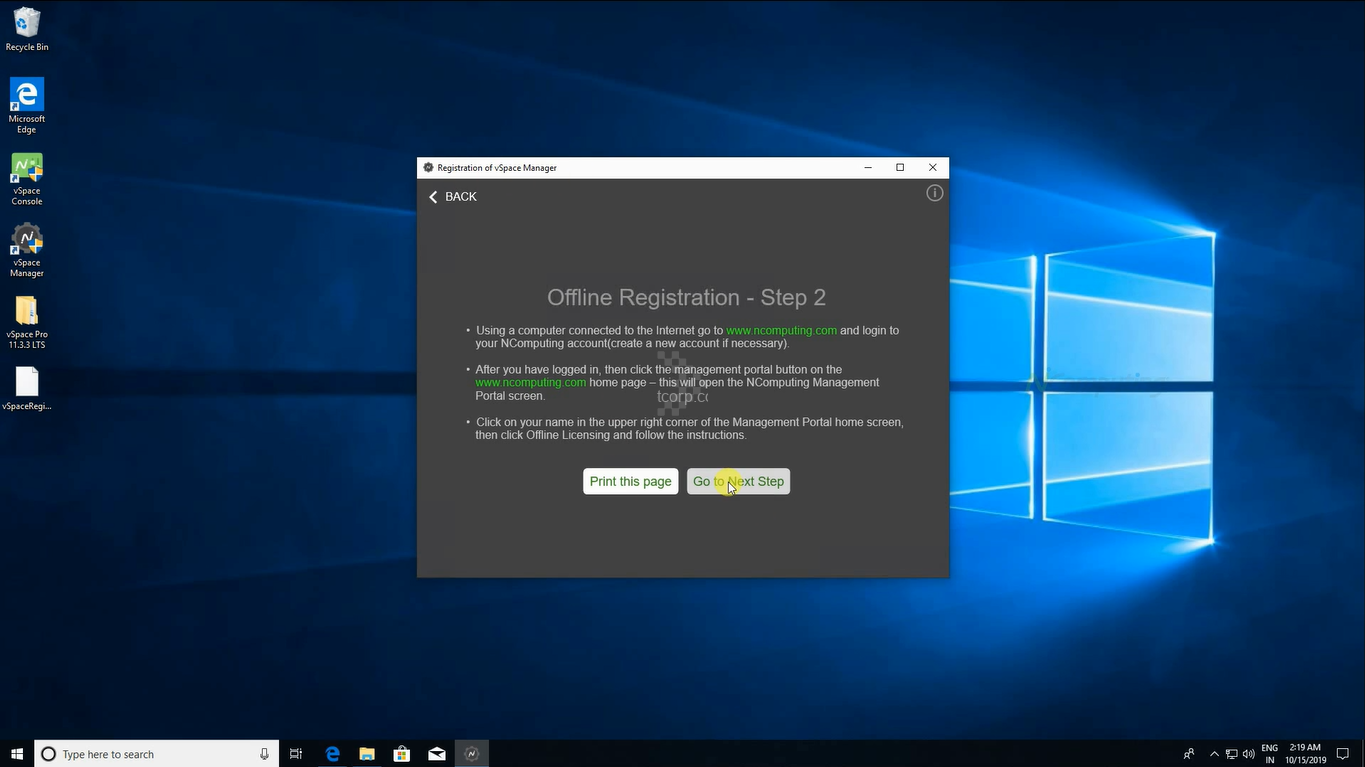This screenshot has width=1365, height=767.
Task: Open vSpace Console desktop shortcut
Action: (x=27, y=179)
